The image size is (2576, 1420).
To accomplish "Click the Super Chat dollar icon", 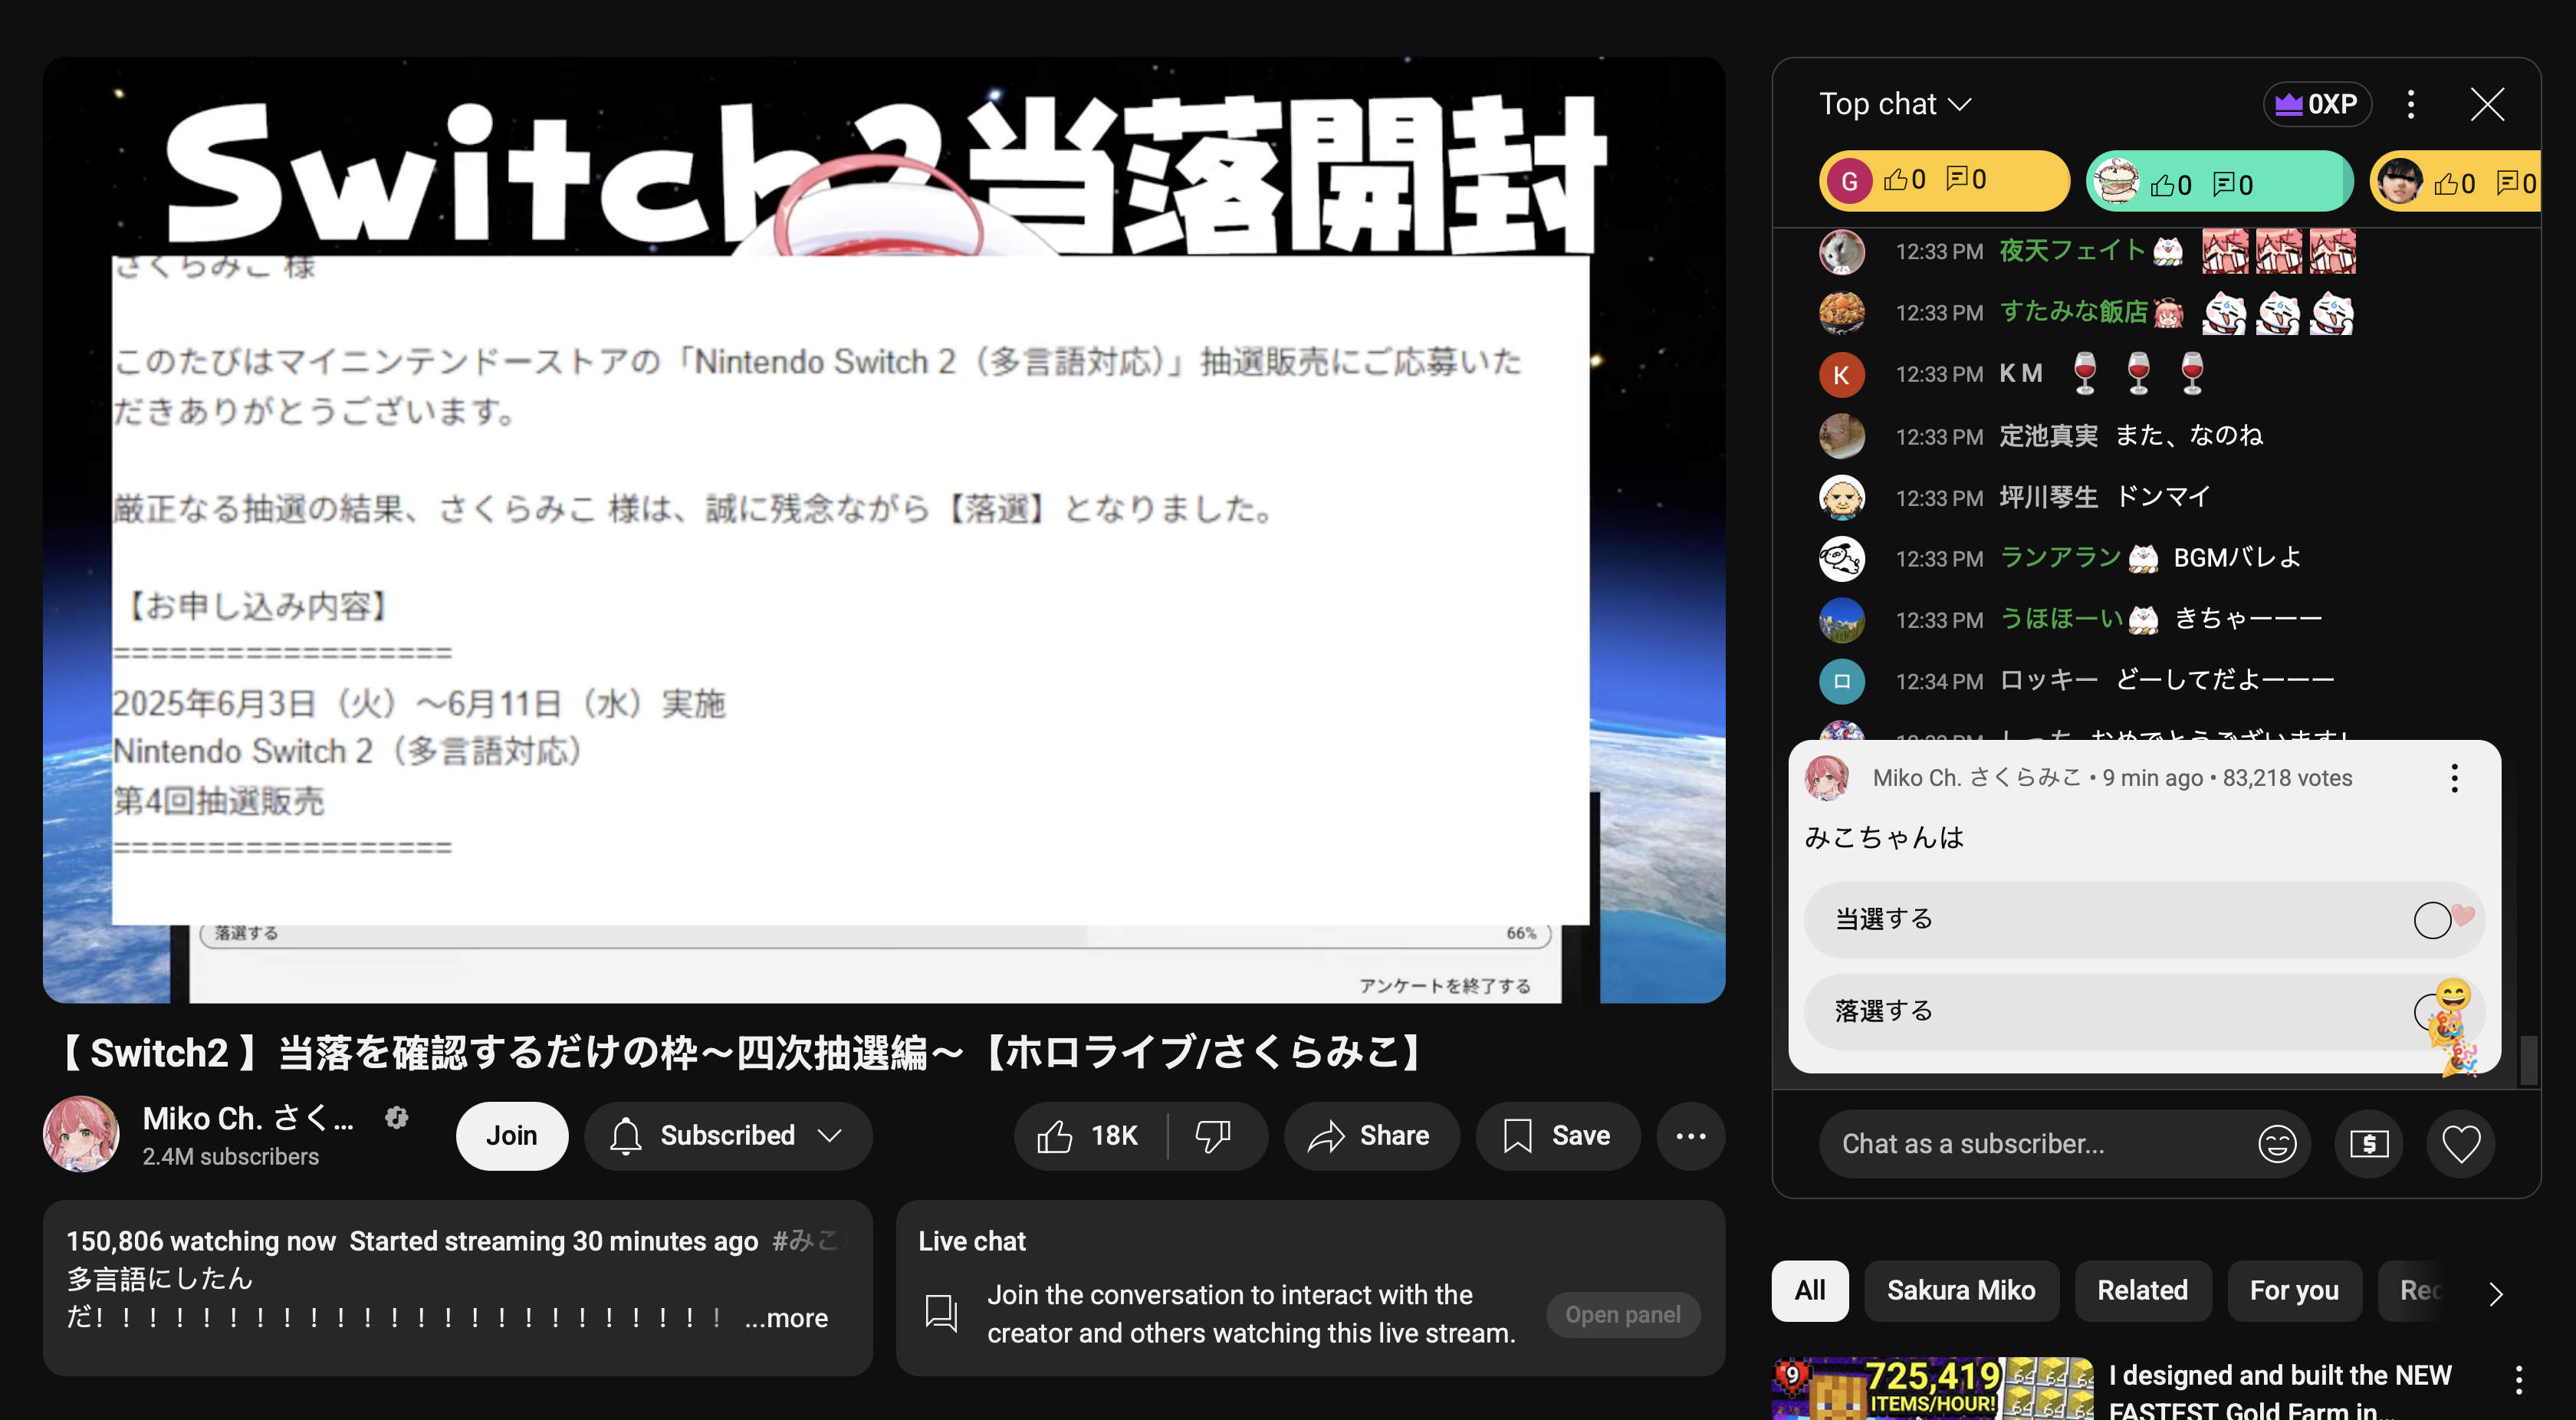I will [2368, 1144].
